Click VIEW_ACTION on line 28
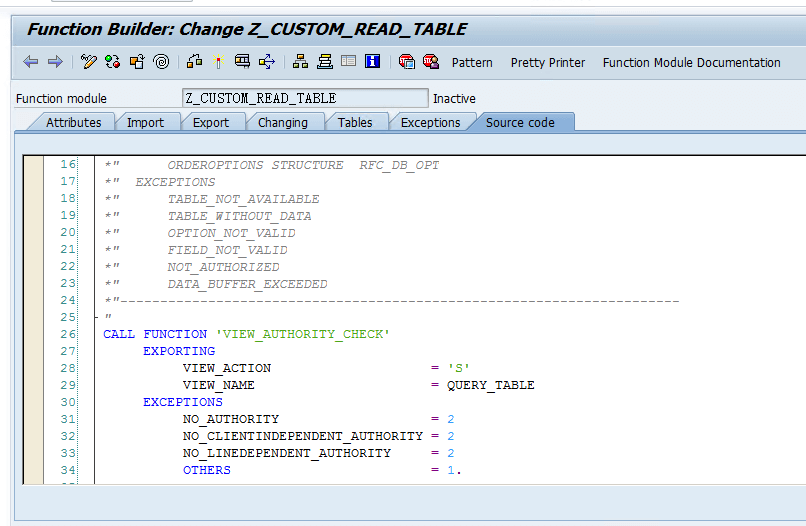The height and width of the screenshot is (526, 806). [x=227, y=368]
